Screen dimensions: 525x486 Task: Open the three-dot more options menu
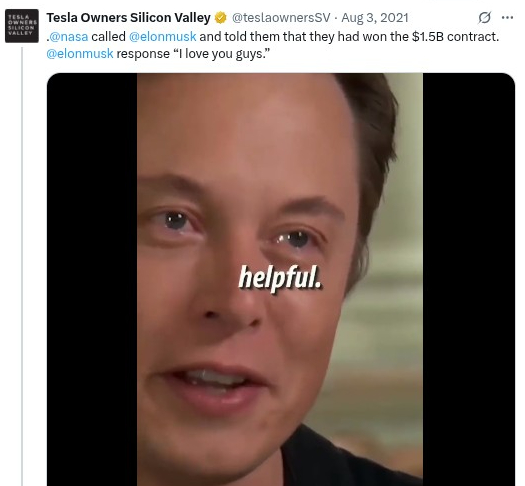tap(507, 17)
